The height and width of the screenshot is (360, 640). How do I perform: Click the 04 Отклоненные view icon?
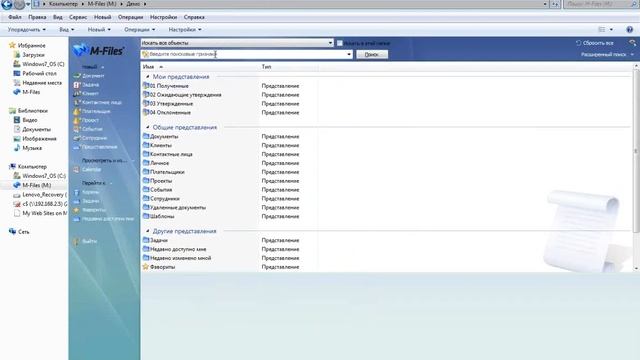[x=146, y=112]
